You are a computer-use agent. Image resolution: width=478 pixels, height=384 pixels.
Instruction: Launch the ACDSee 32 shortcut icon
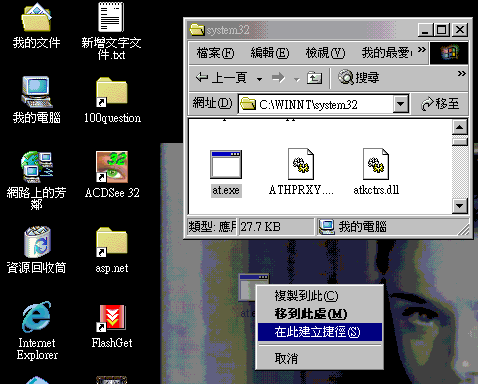(x=112, y=167)
